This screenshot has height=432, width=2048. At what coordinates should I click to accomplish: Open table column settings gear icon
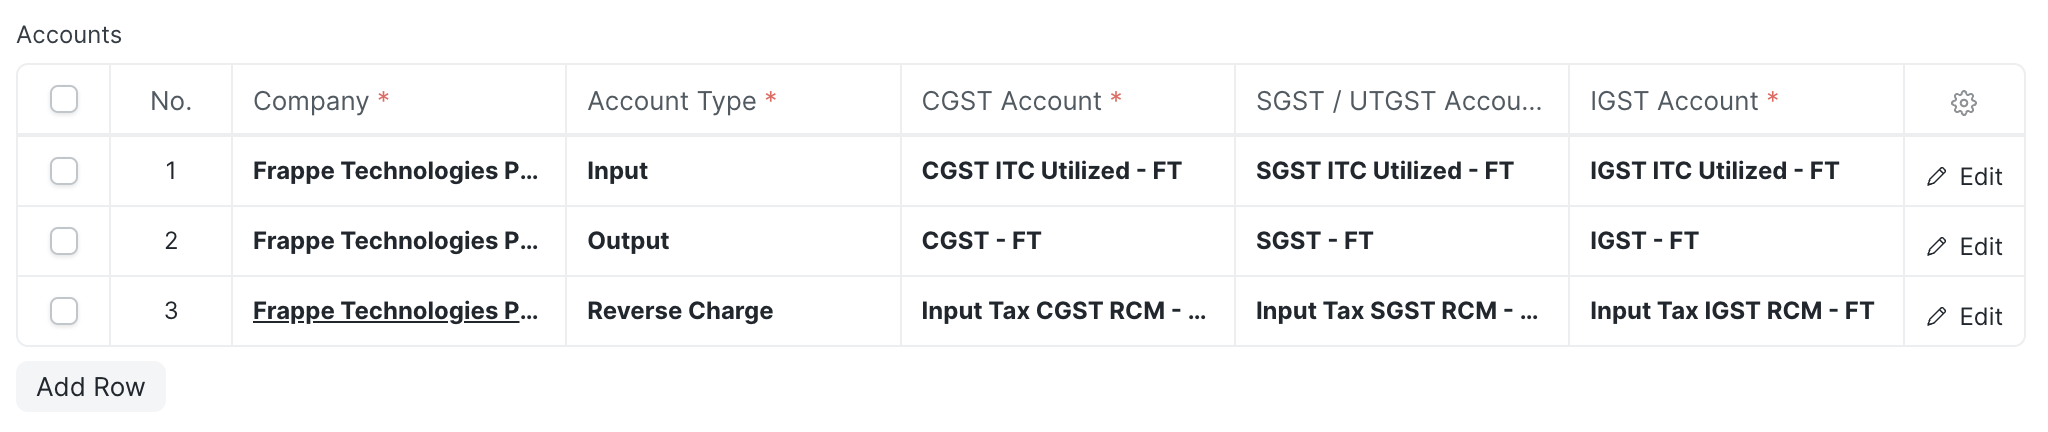1963,102
